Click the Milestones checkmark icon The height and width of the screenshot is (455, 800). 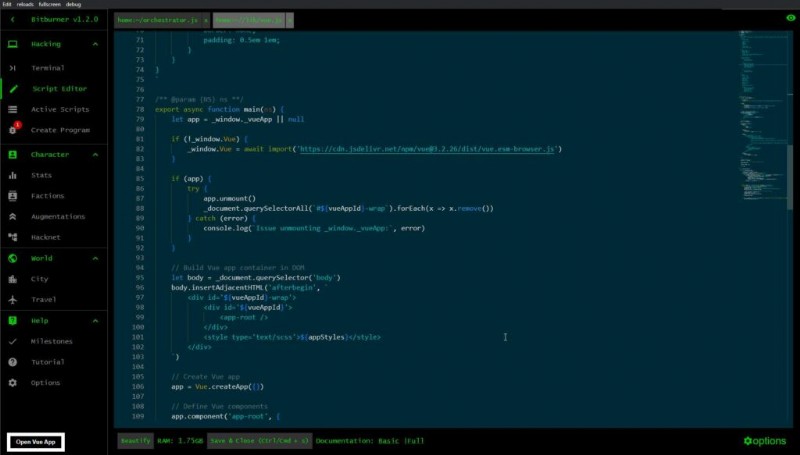pos(13,341)
